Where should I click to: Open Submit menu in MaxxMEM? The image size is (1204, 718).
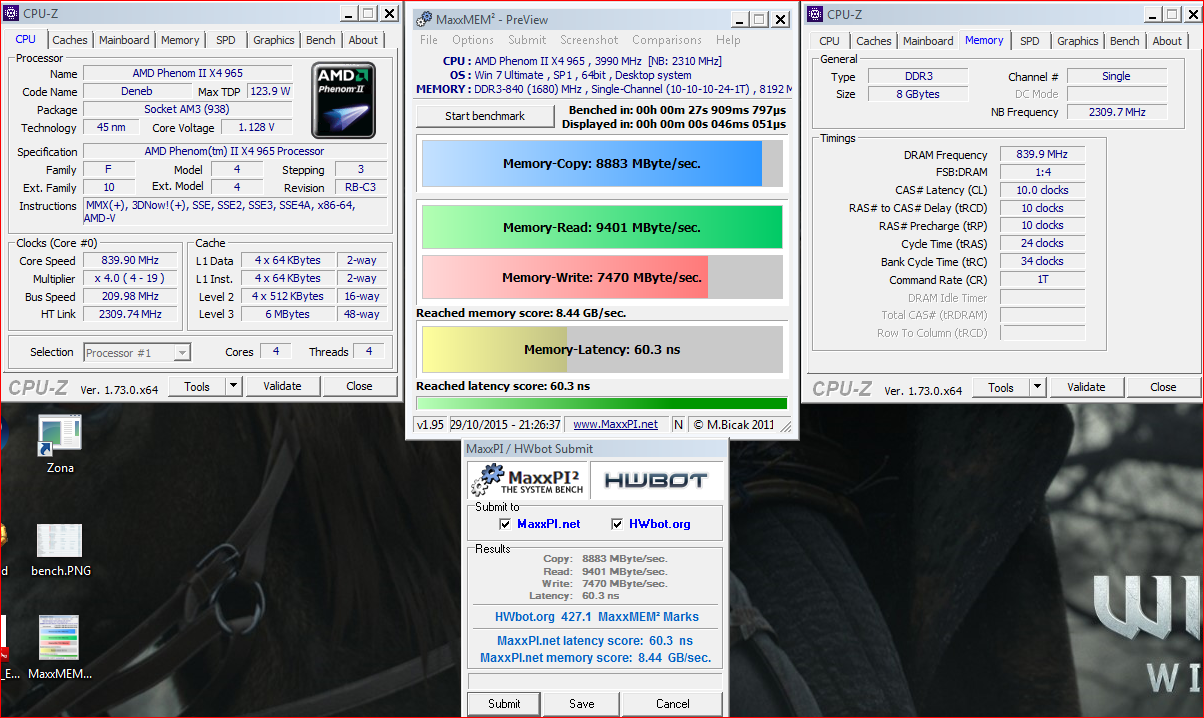click(x=527, y=40)
